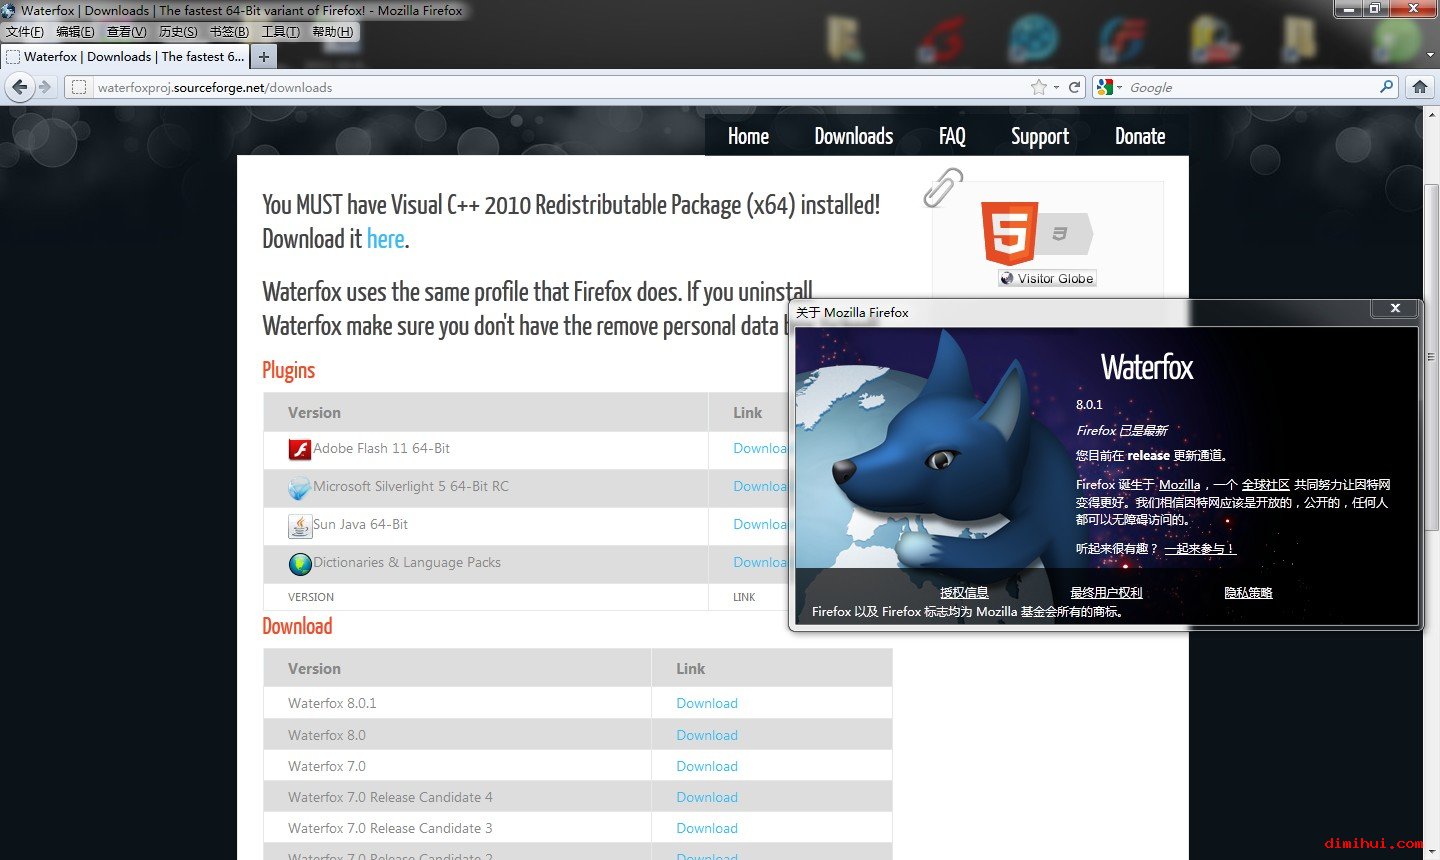Go back using the Back arrow button

[19, 87]
